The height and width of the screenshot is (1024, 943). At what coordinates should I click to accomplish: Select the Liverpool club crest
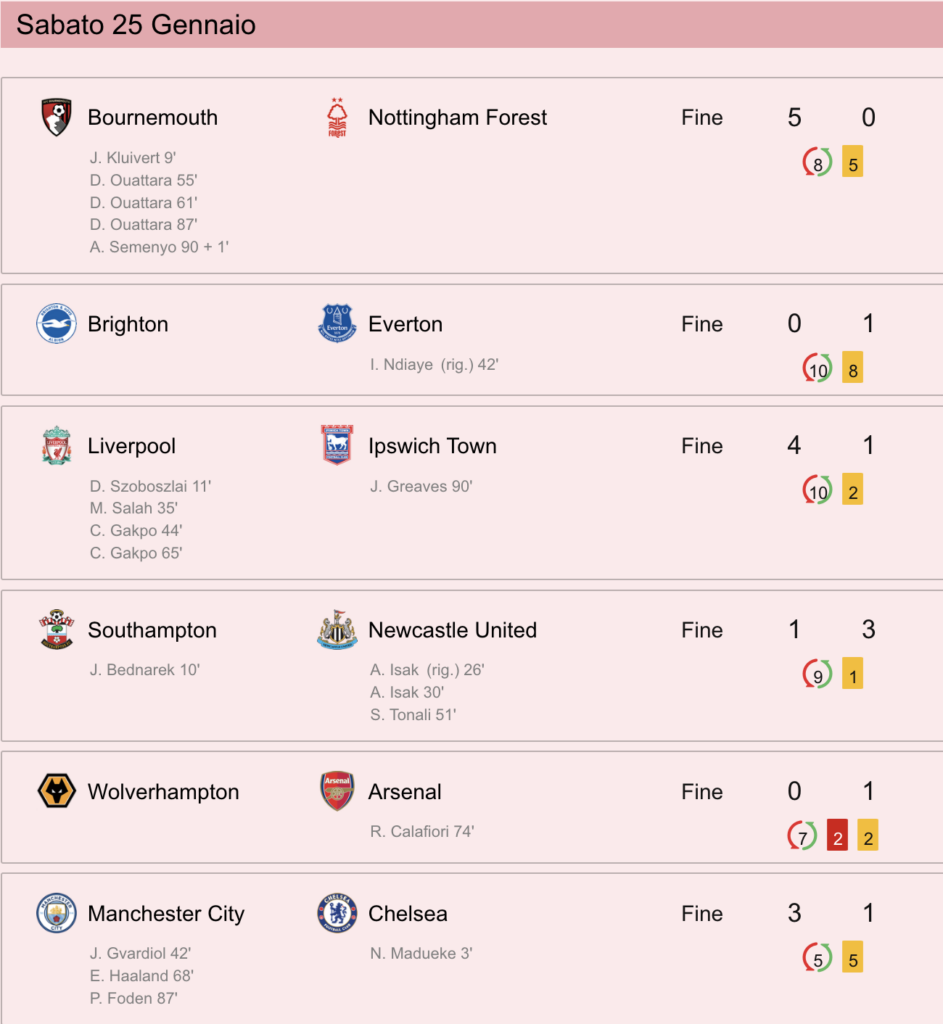tap(56, 445)
